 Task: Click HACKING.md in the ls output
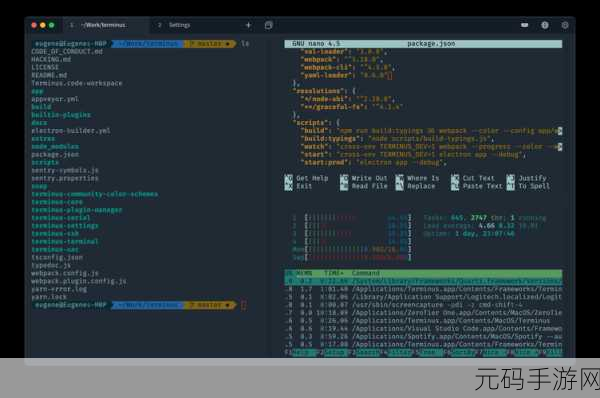tap(51, 59)
